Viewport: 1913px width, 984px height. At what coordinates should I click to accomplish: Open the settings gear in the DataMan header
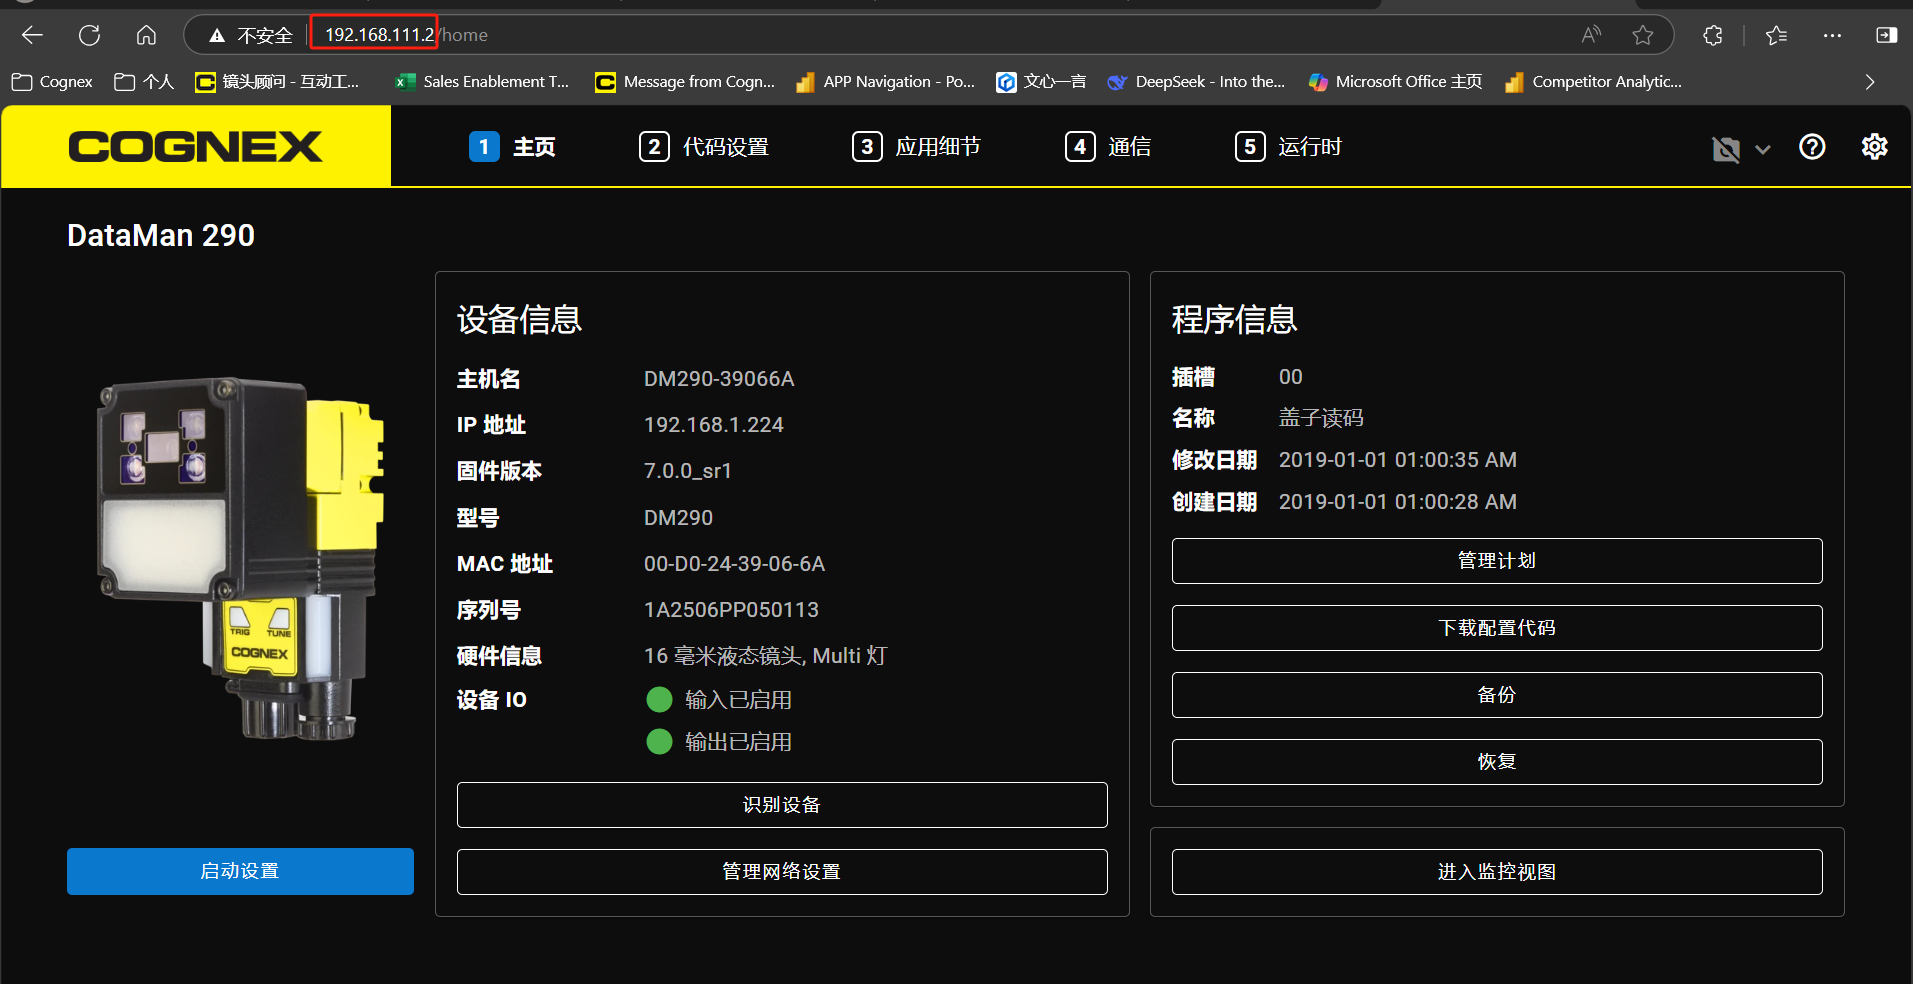click(x=1874, y=147)
